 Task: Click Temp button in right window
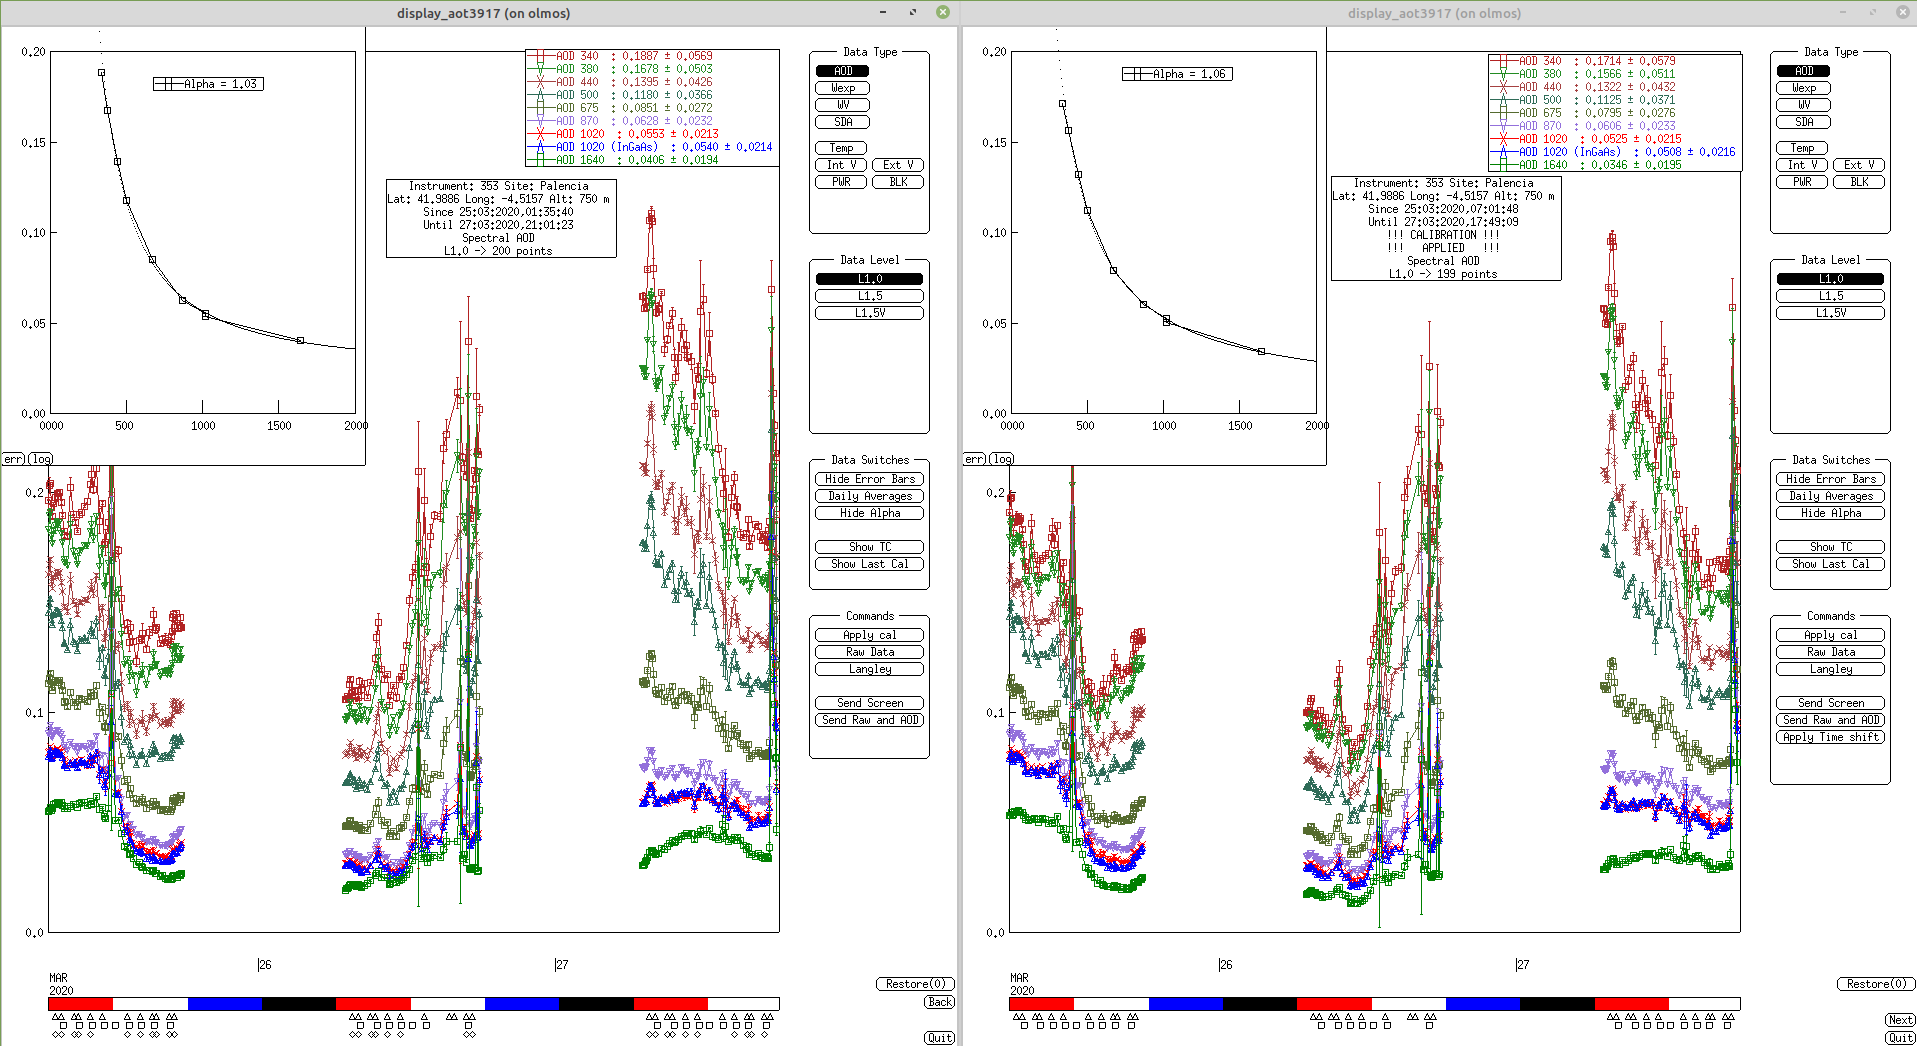[1802, 148]
